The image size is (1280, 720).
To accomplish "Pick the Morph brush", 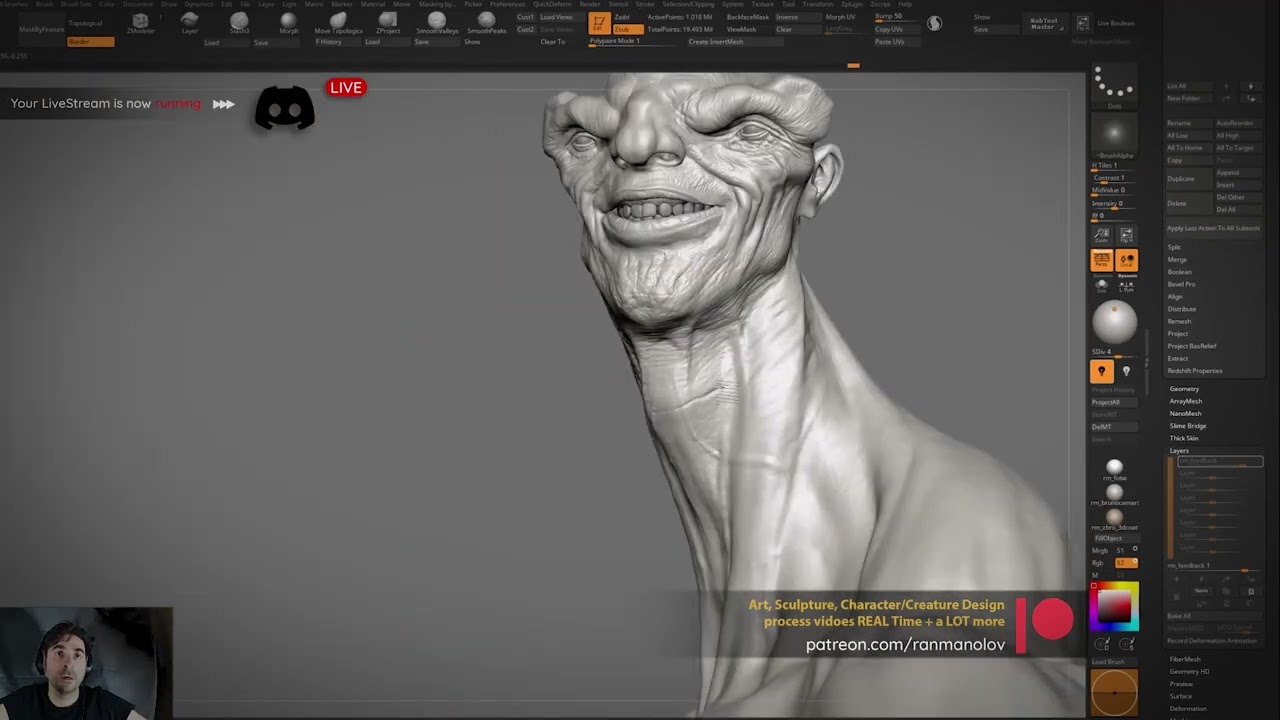I will (289, 23).
